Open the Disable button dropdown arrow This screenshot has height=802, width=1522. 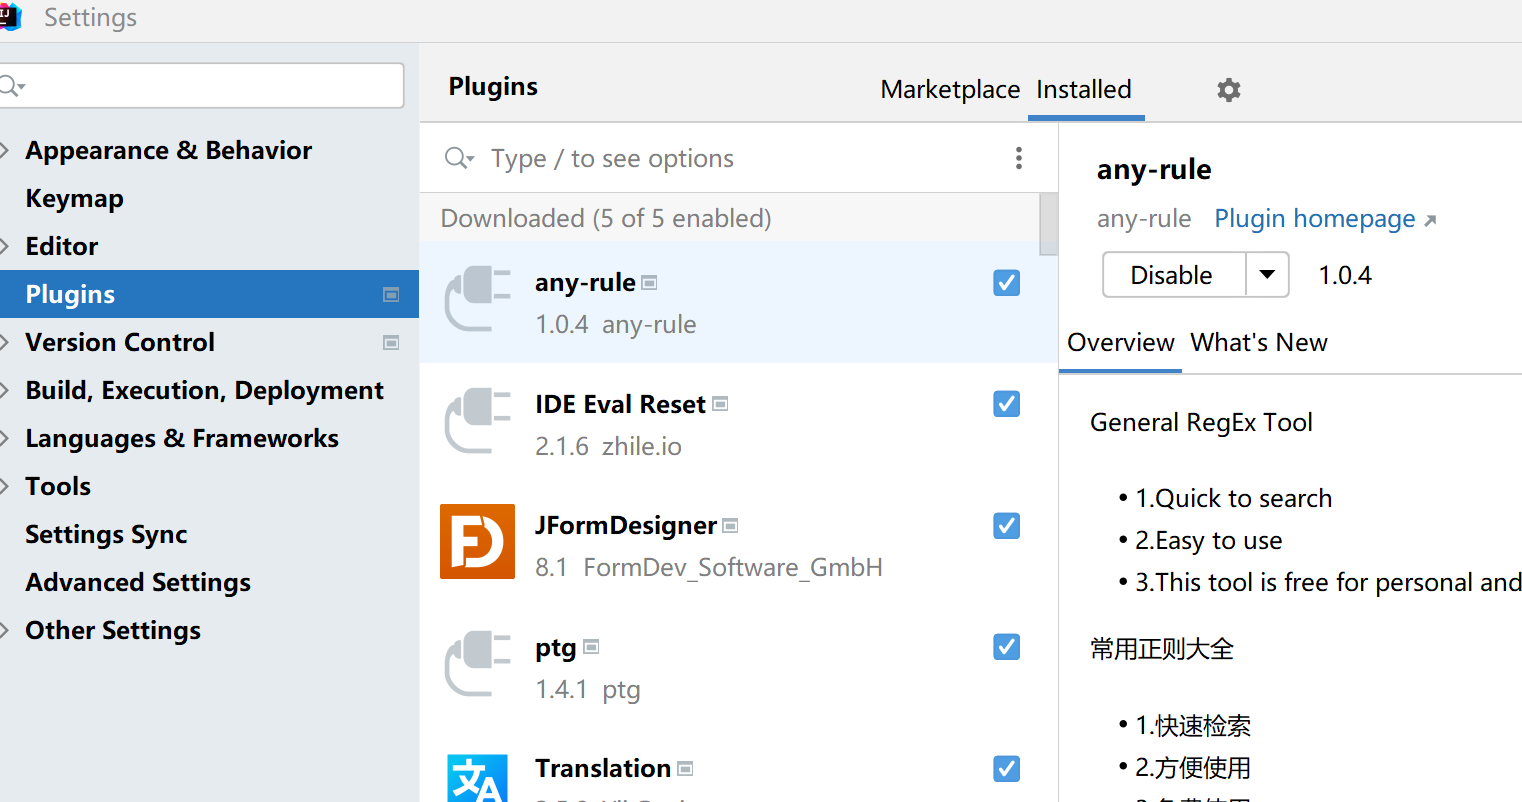coord(1267,275)
